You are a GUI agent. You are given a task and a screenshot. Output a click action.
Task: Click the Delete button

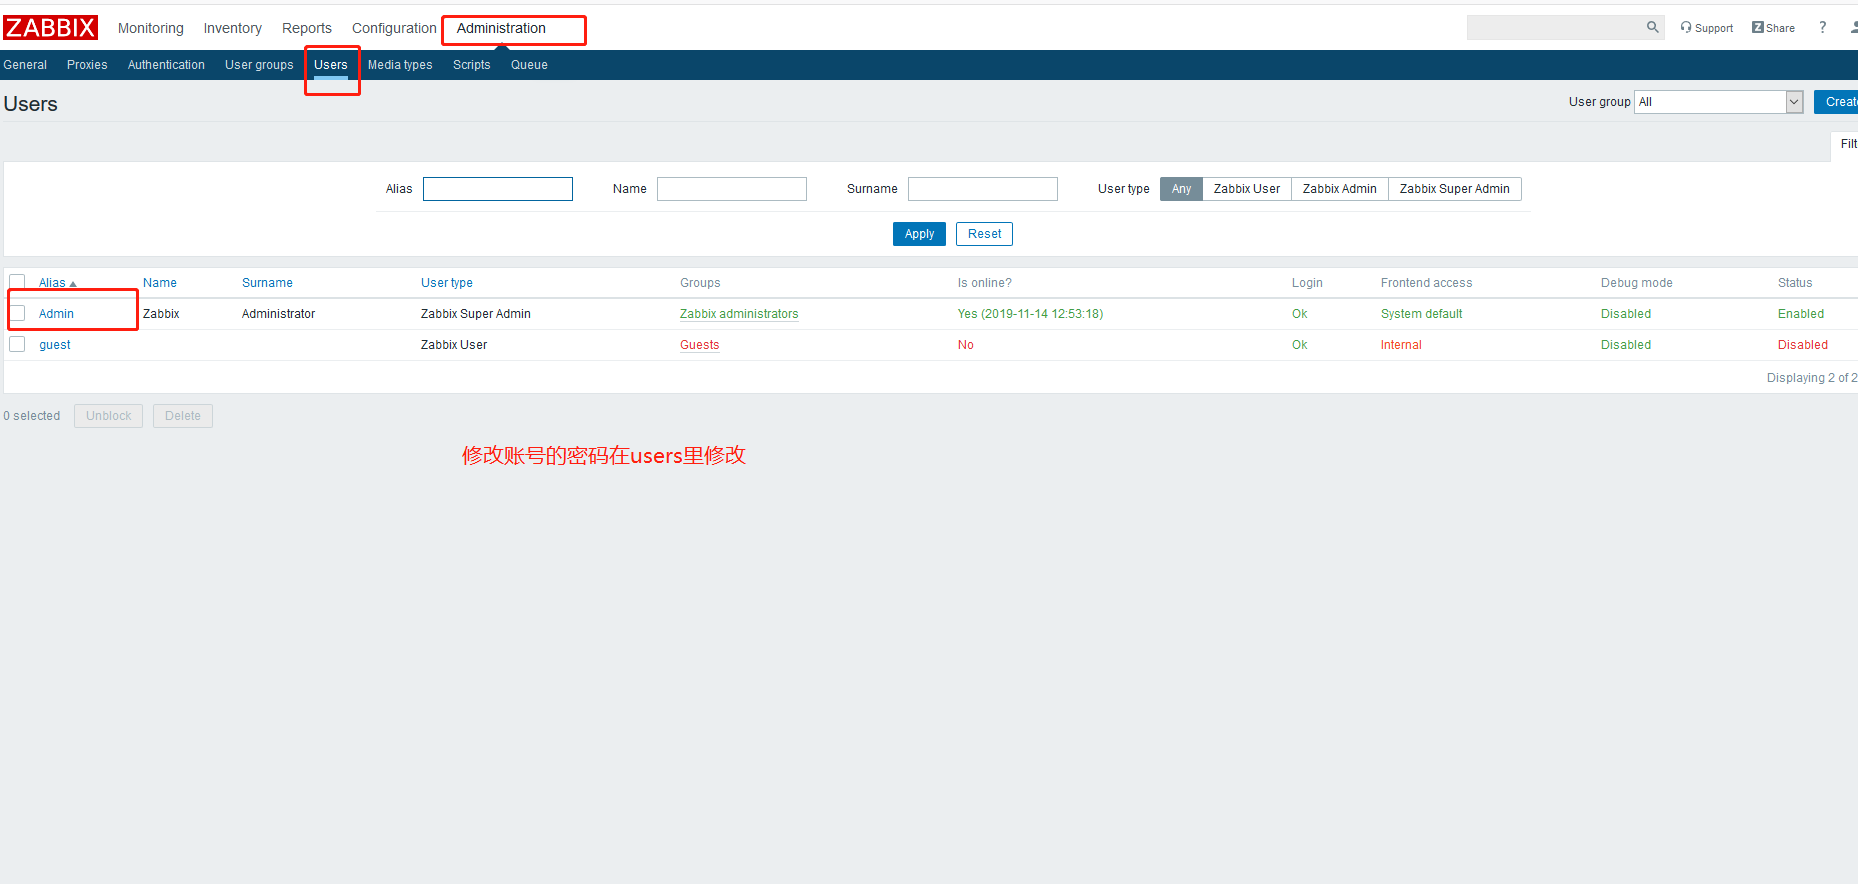pos(182,416)
